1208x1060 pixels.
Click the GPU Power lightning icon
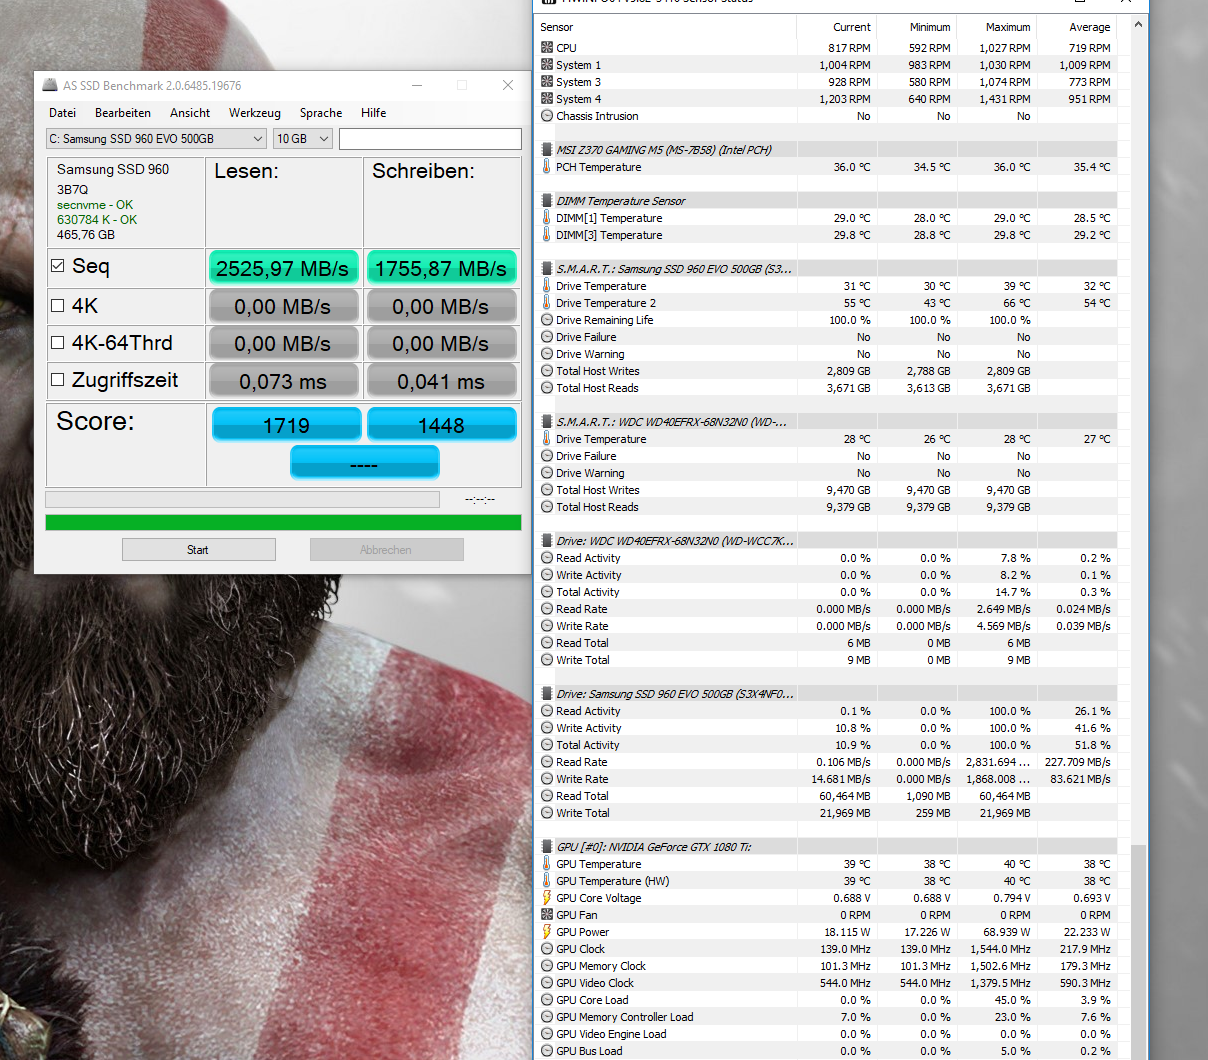click(547, 931)
